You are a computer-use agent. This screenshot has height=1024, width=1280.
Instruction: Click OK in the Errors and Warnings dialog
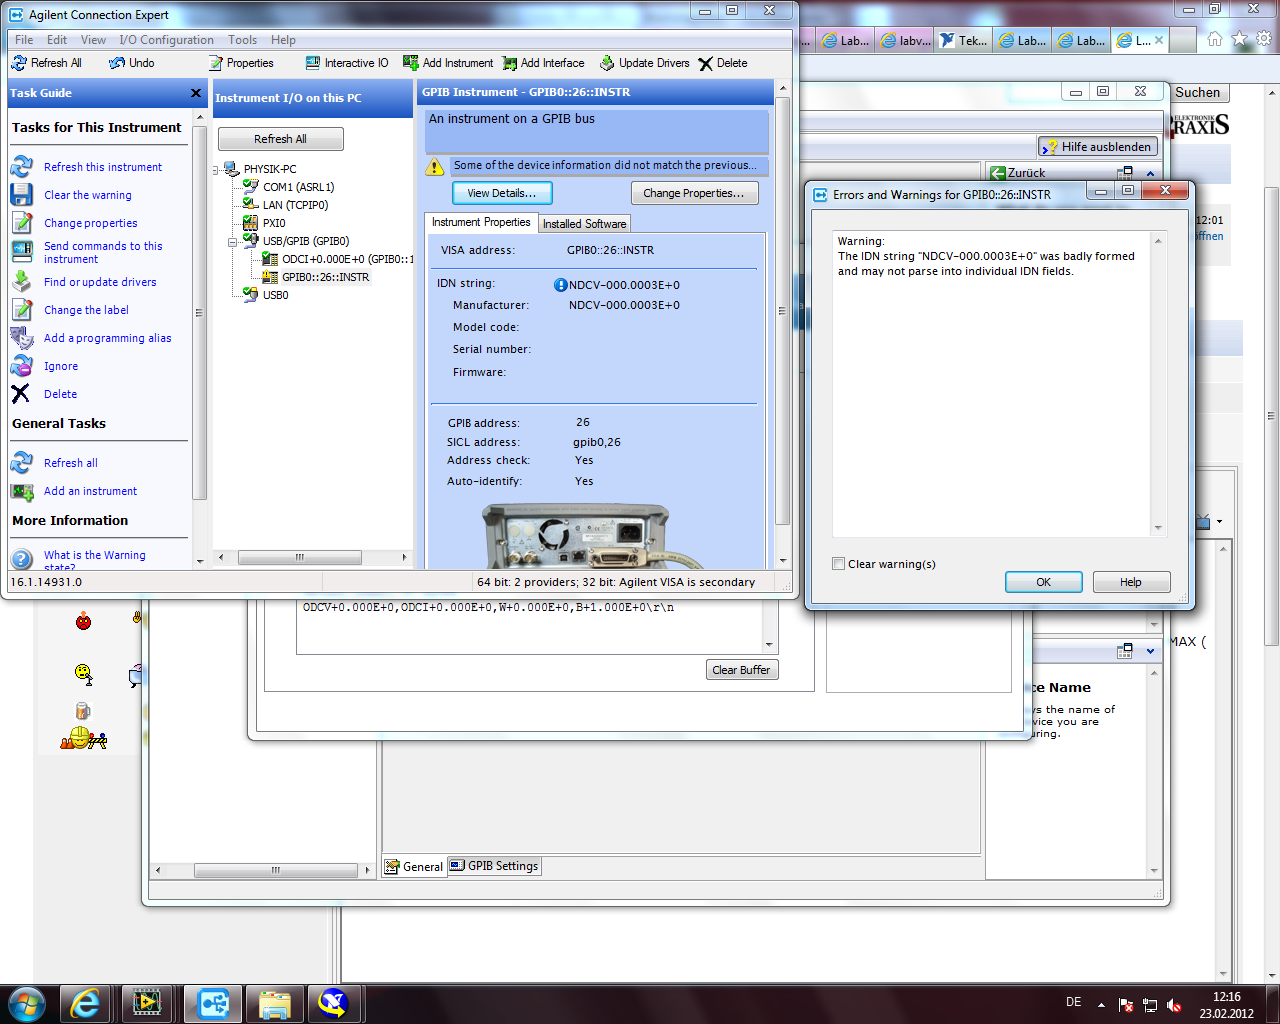[x=1043, y=582]
